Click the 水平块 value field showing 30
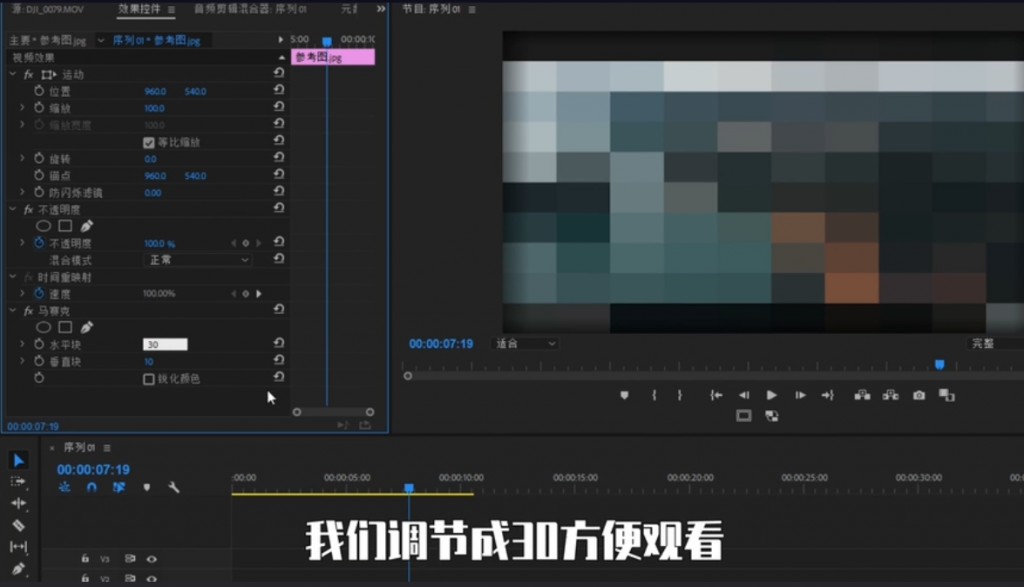The image size is (1024, 587). (x=165, y=344)
